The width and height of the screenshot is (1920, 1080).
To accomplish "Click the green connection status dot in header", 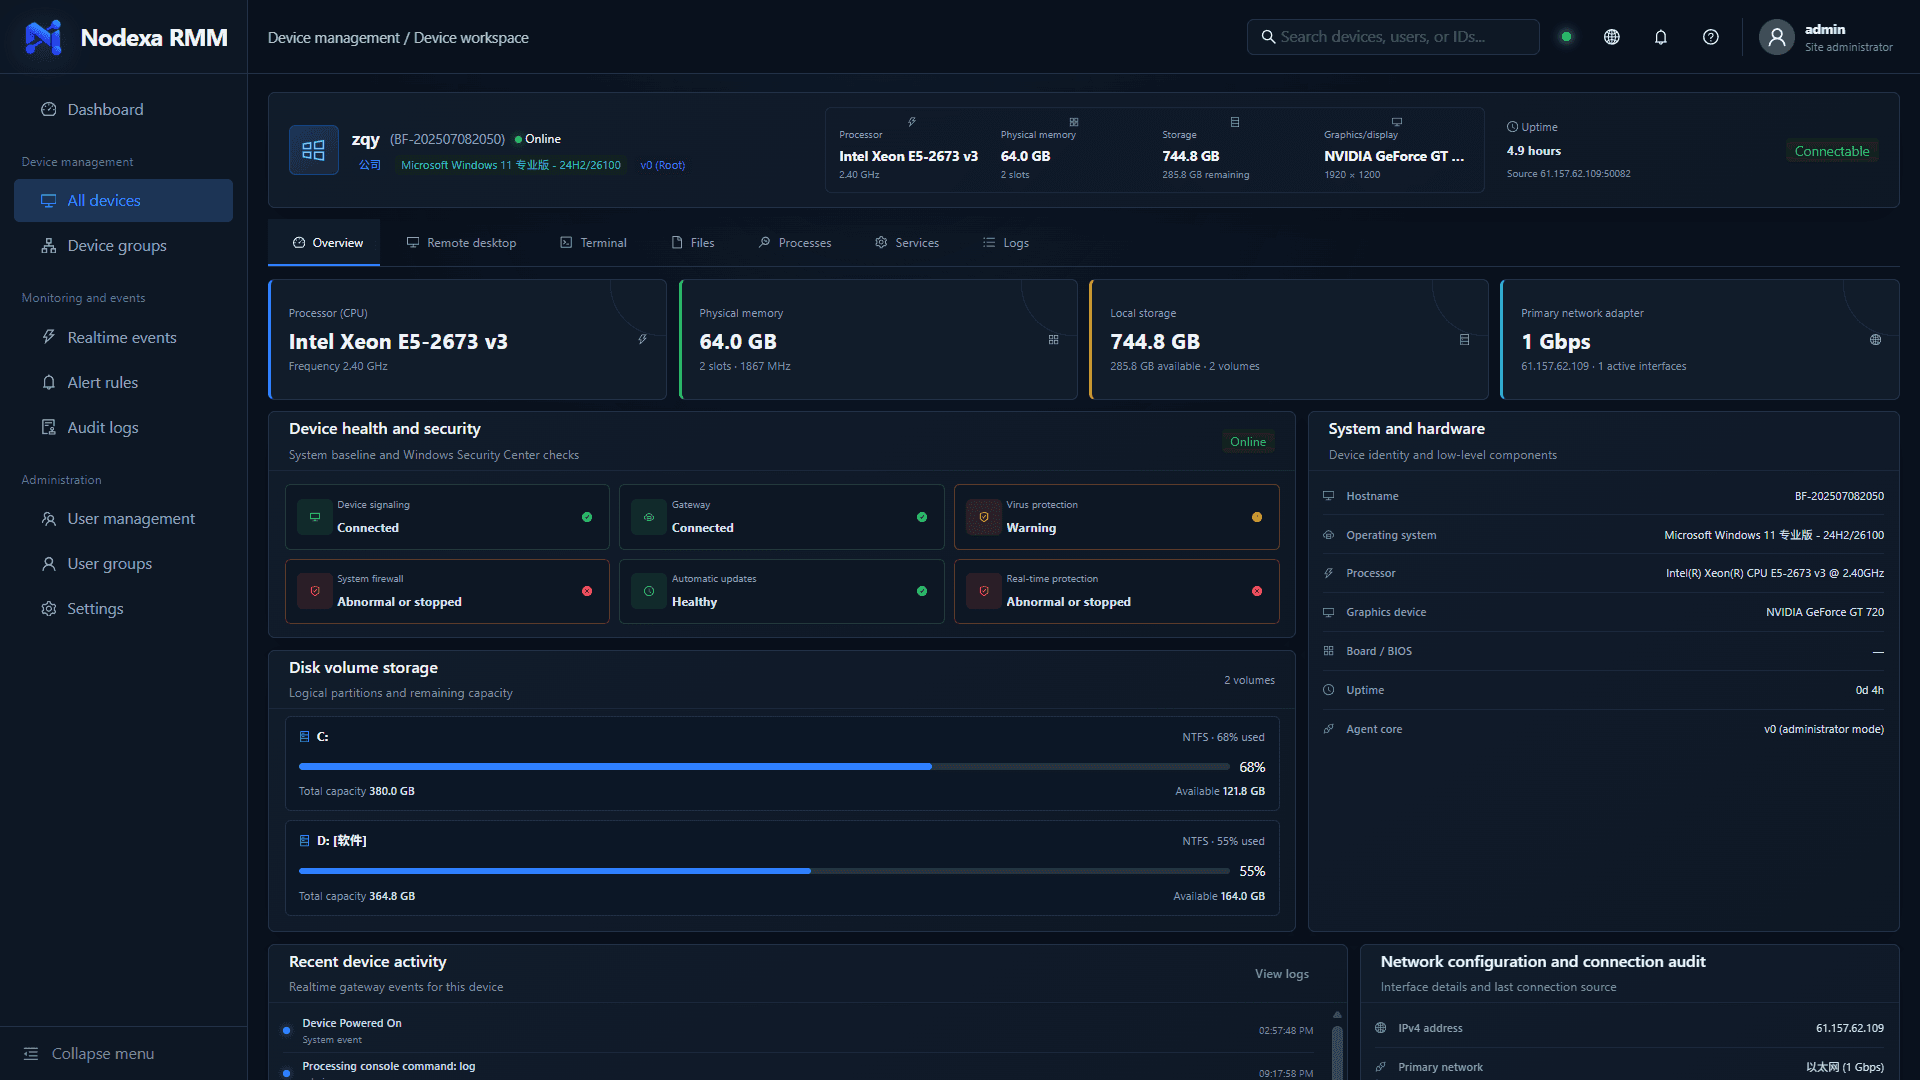I will coord(1567,37).
